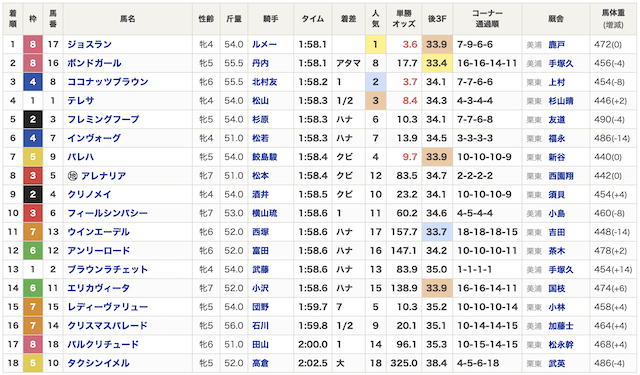Open jockey 石川 profile

[260, 326]
